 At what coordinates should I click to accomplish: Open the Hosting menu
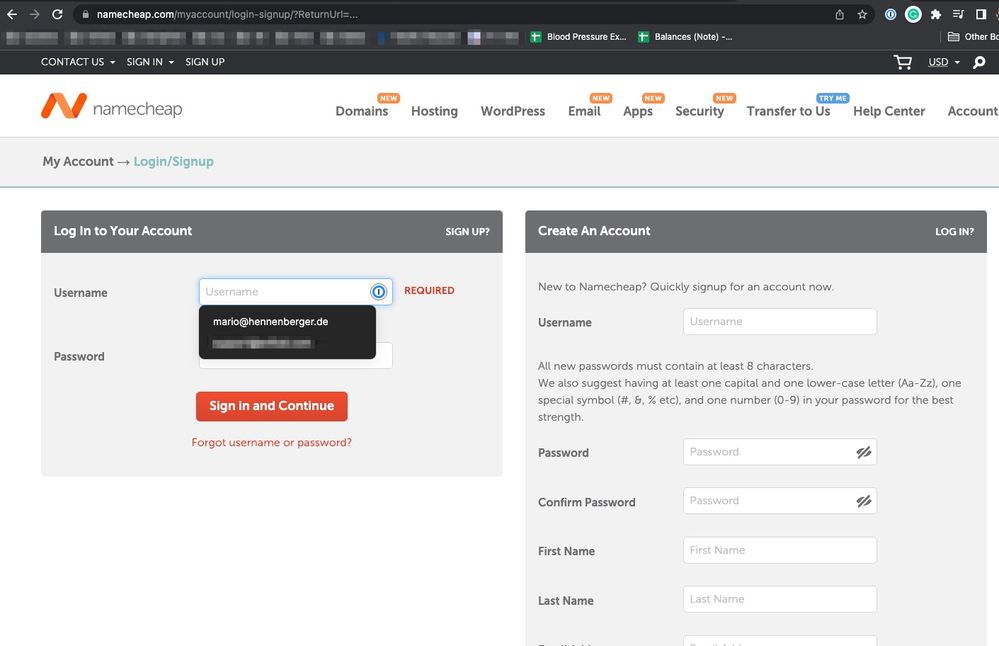click(435, 111)
